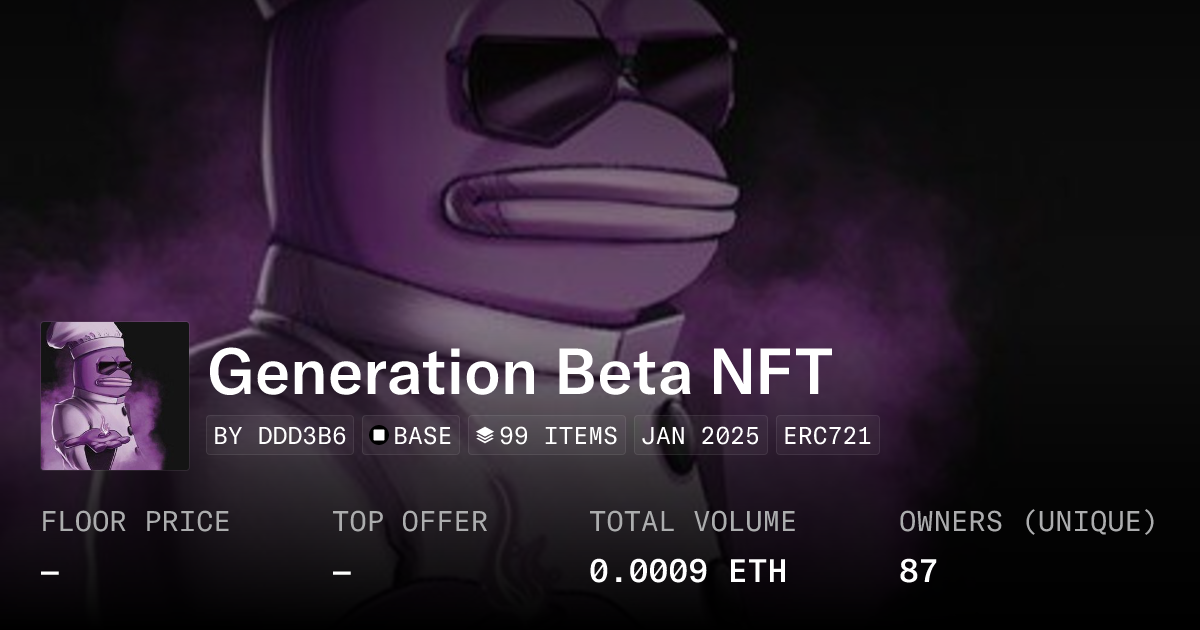
Task: Click the JAN 2025 date badge
Action: (x=700, y=436)
